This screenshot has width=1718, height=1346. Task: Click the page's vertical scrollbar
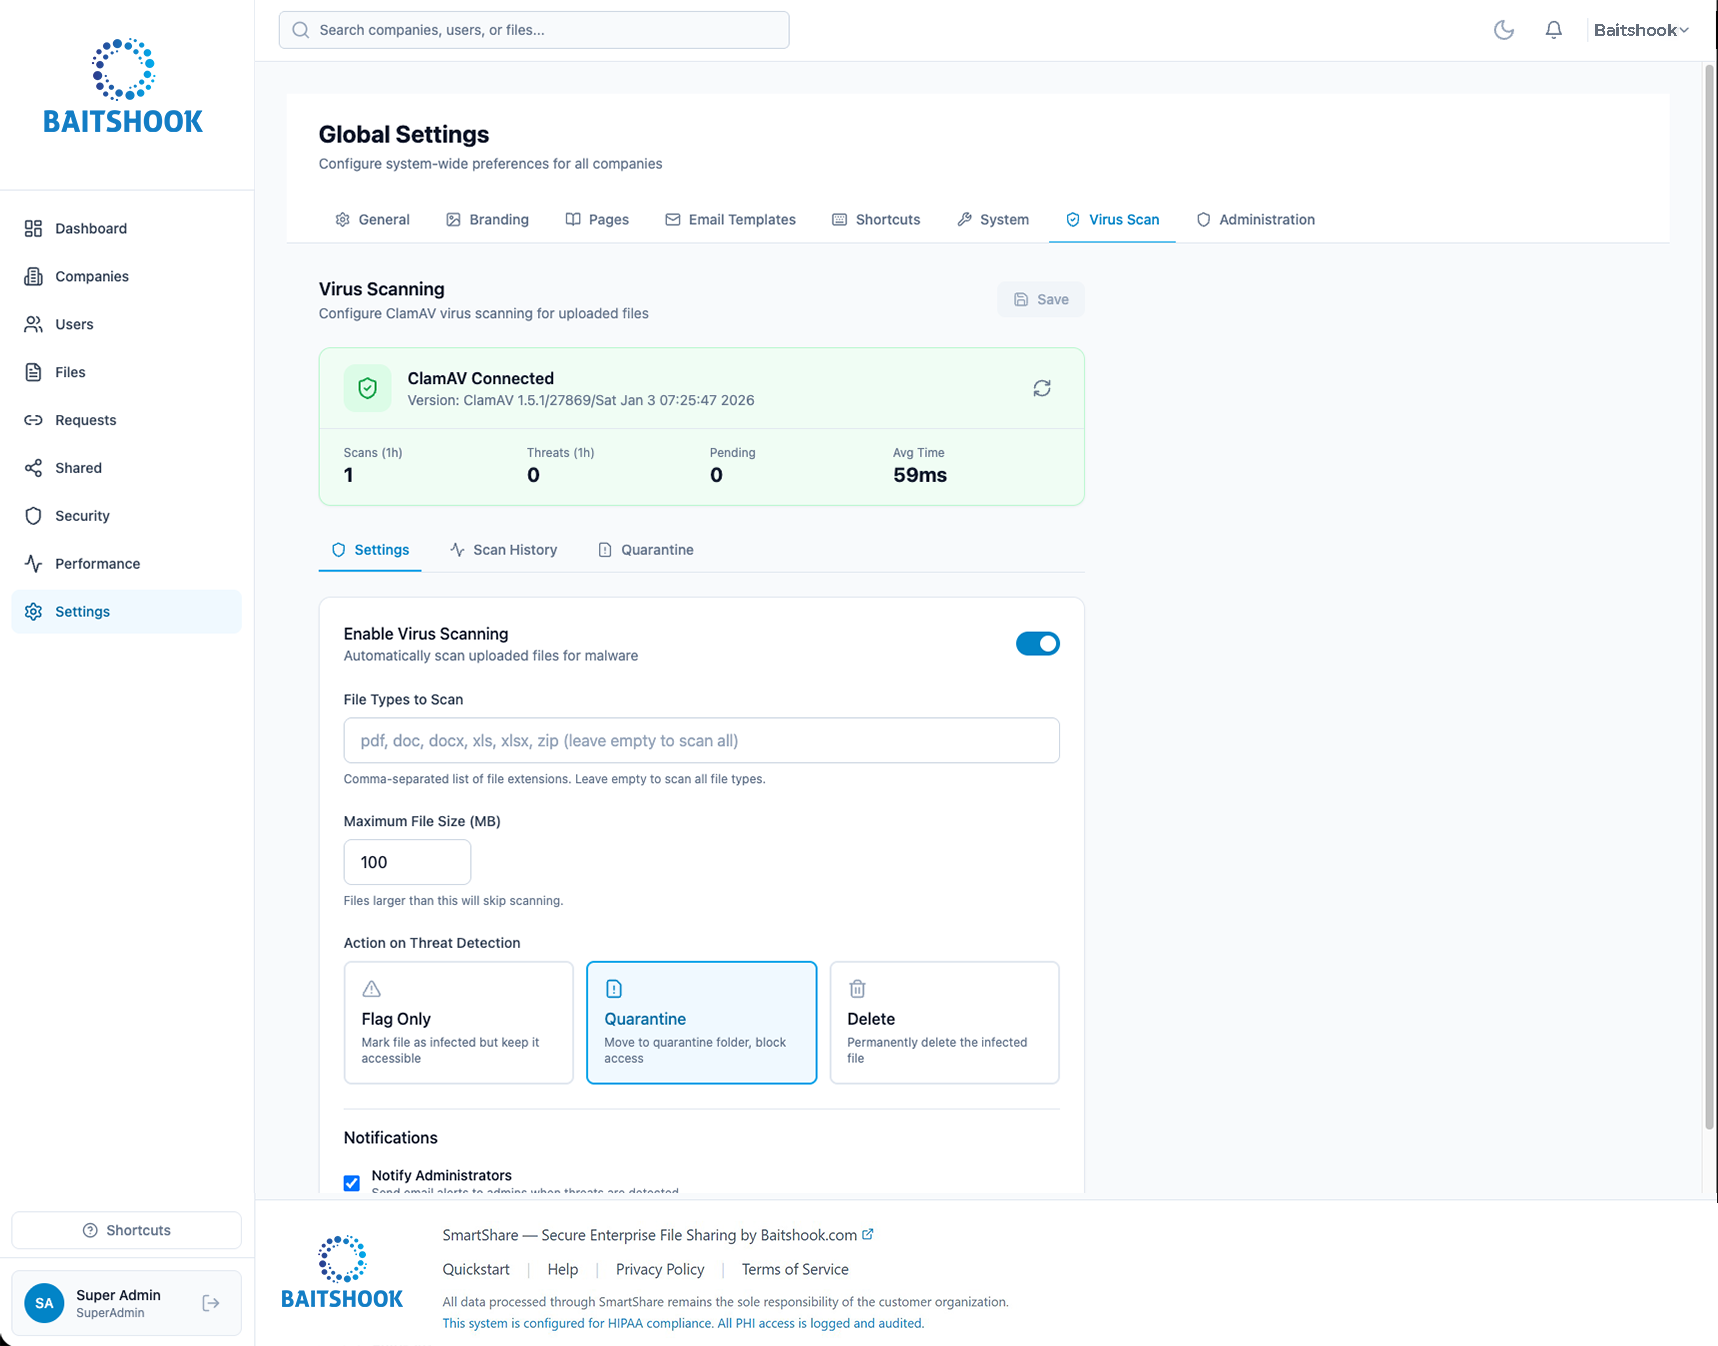click(x=1709, y=600)
